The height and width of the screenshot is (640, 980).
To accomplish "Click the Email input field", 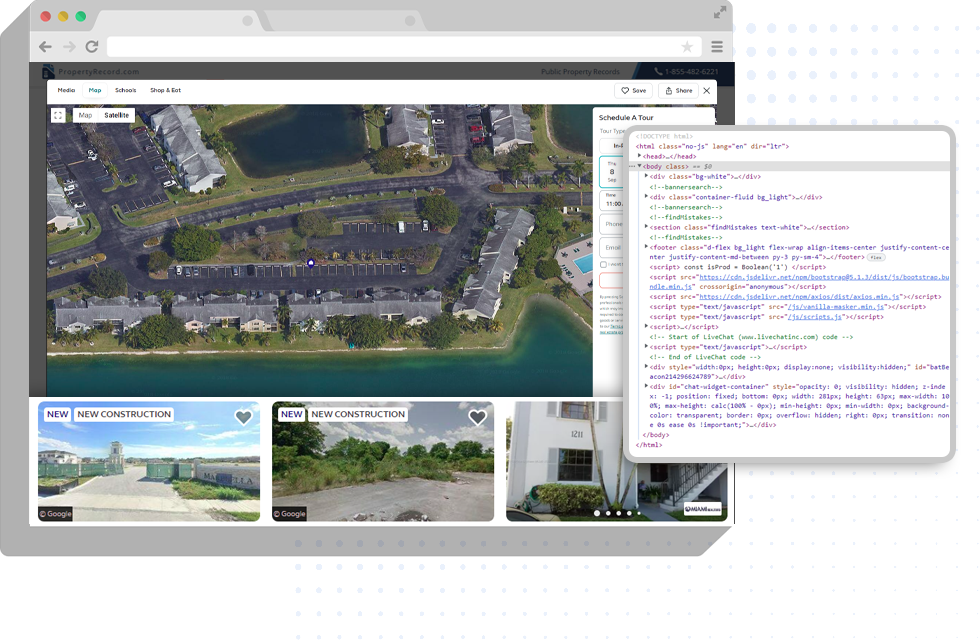I will (611, 248).
